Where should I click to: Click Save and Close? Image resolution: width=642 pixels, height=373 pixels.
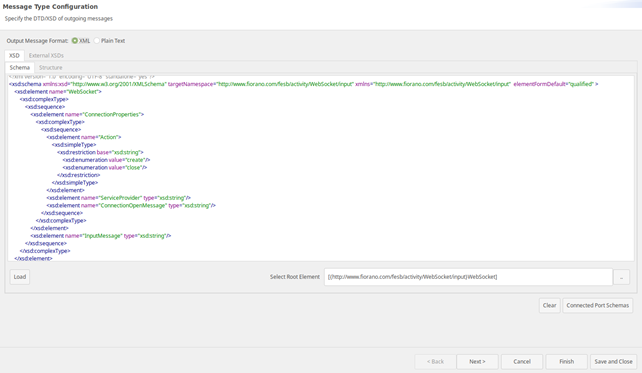click(x=613, y=362)
